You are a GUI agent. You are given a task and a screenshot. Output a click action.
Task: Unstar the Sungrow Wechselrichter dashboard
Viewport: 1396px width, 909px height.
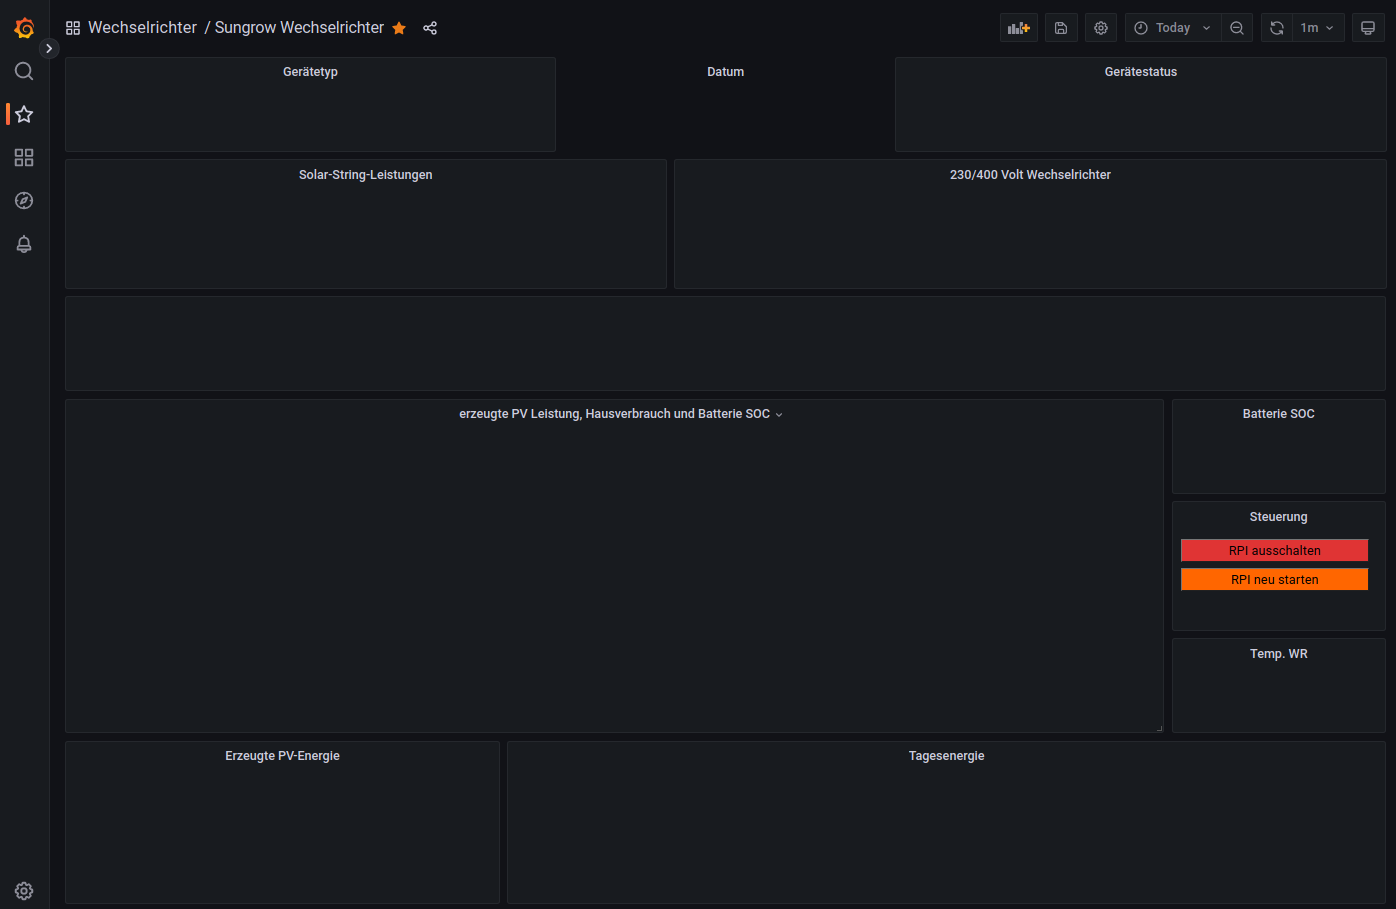[x=399, y=28]
